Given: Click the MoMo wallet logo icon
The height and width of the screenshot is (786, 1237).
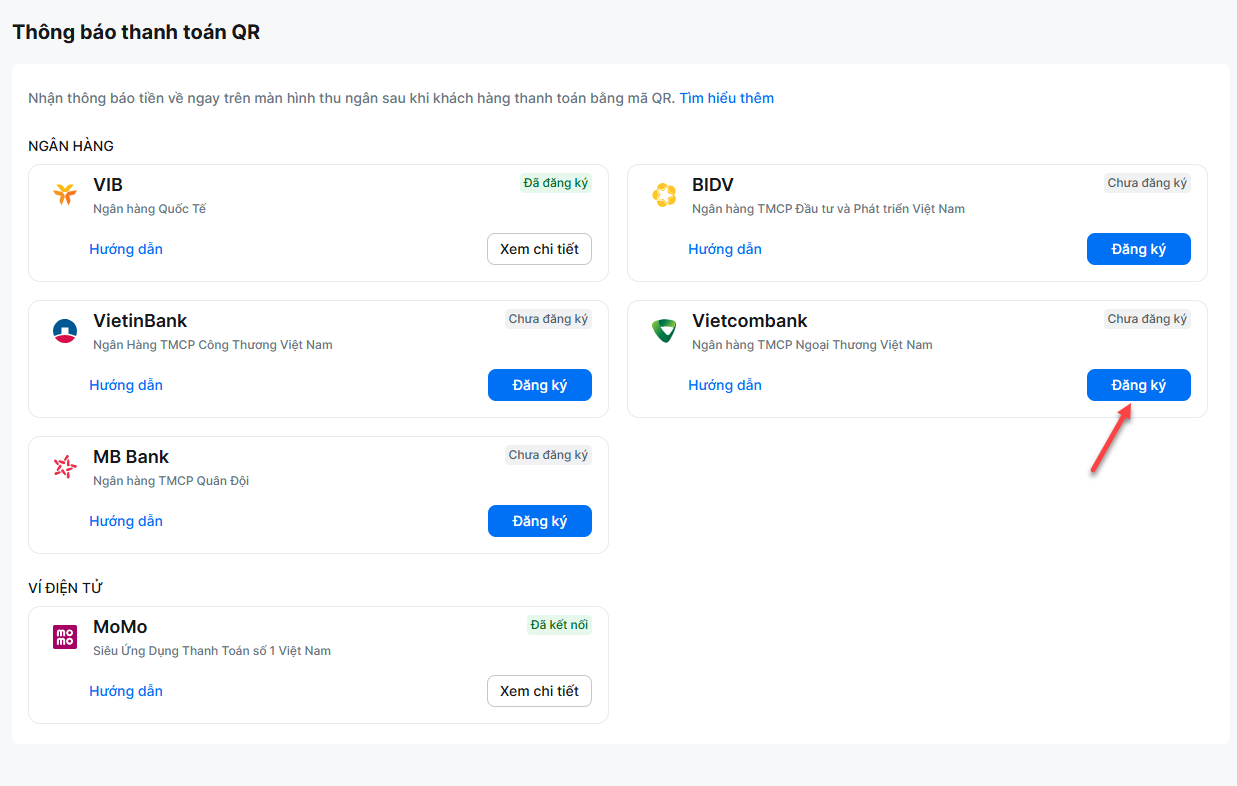Looking at the screenshot, I should pos(65,637).
